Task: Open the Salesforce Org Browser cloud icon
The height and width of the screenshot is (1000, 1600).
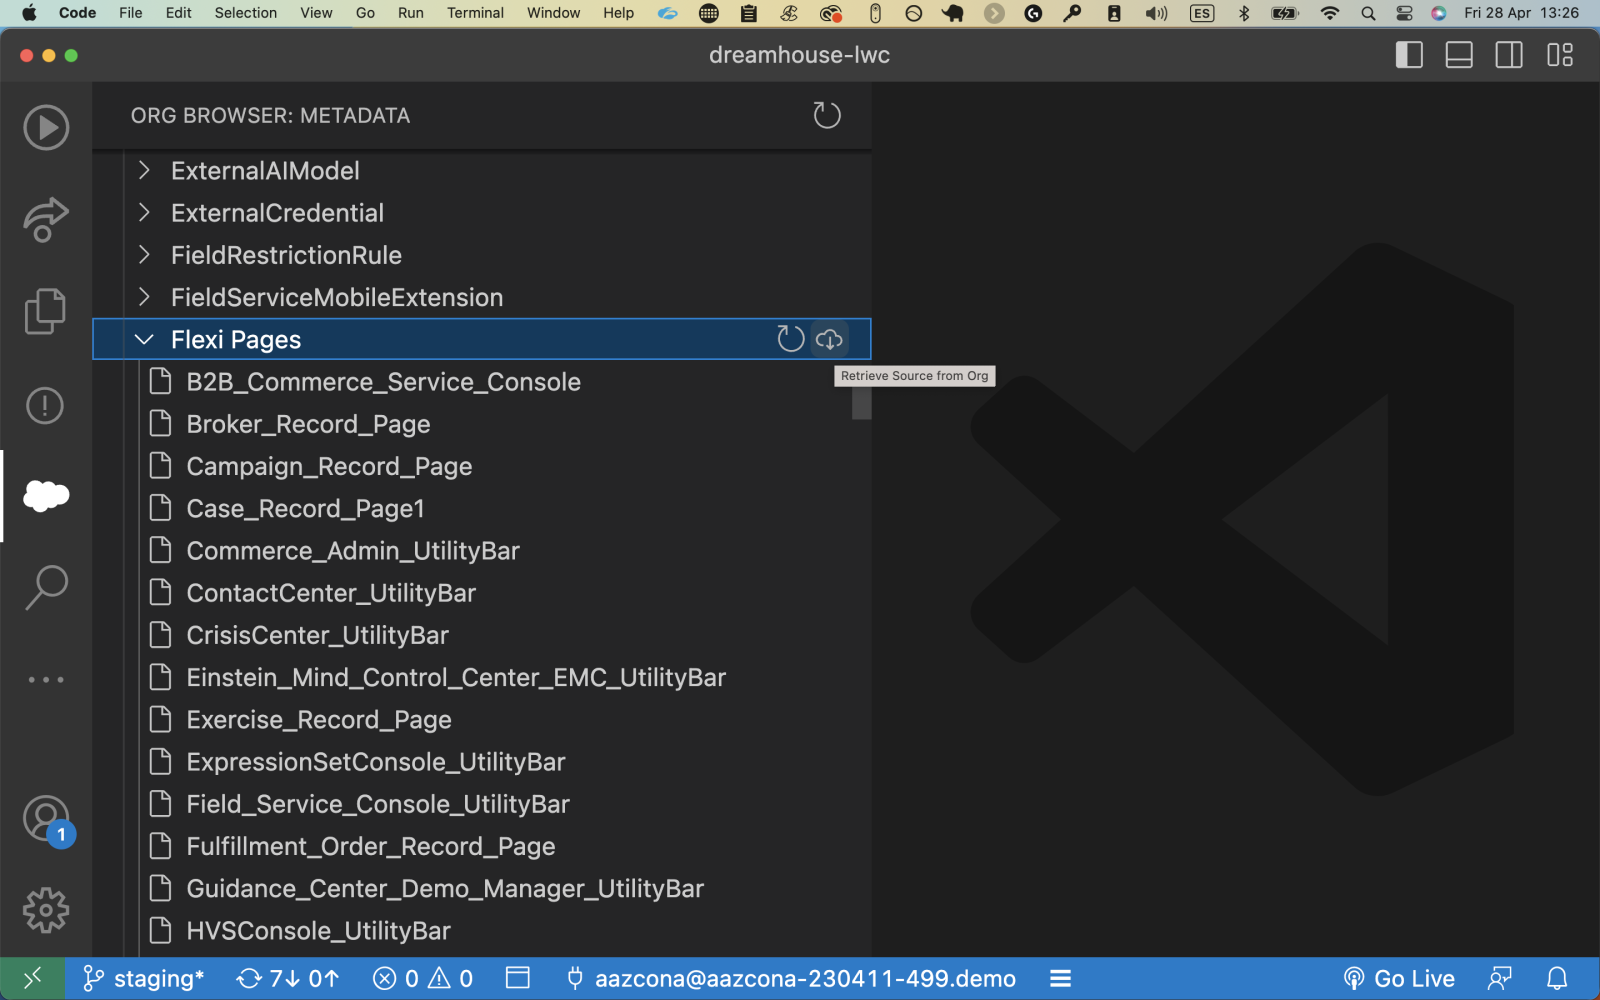Action: tap(46, 496)
